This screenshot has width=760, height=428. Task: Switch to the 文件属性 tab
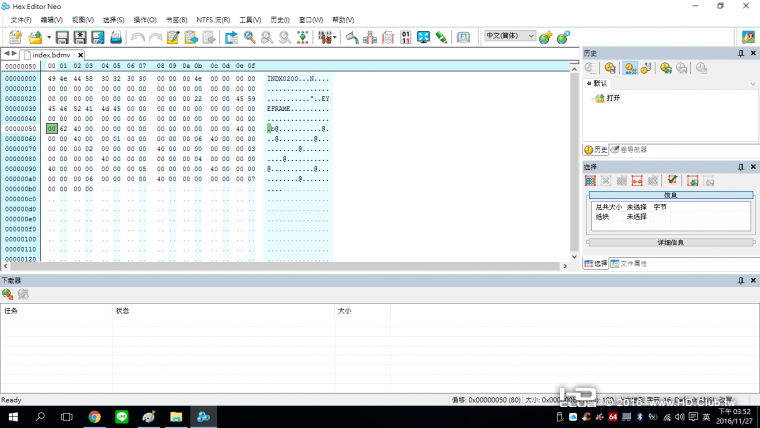629,263
